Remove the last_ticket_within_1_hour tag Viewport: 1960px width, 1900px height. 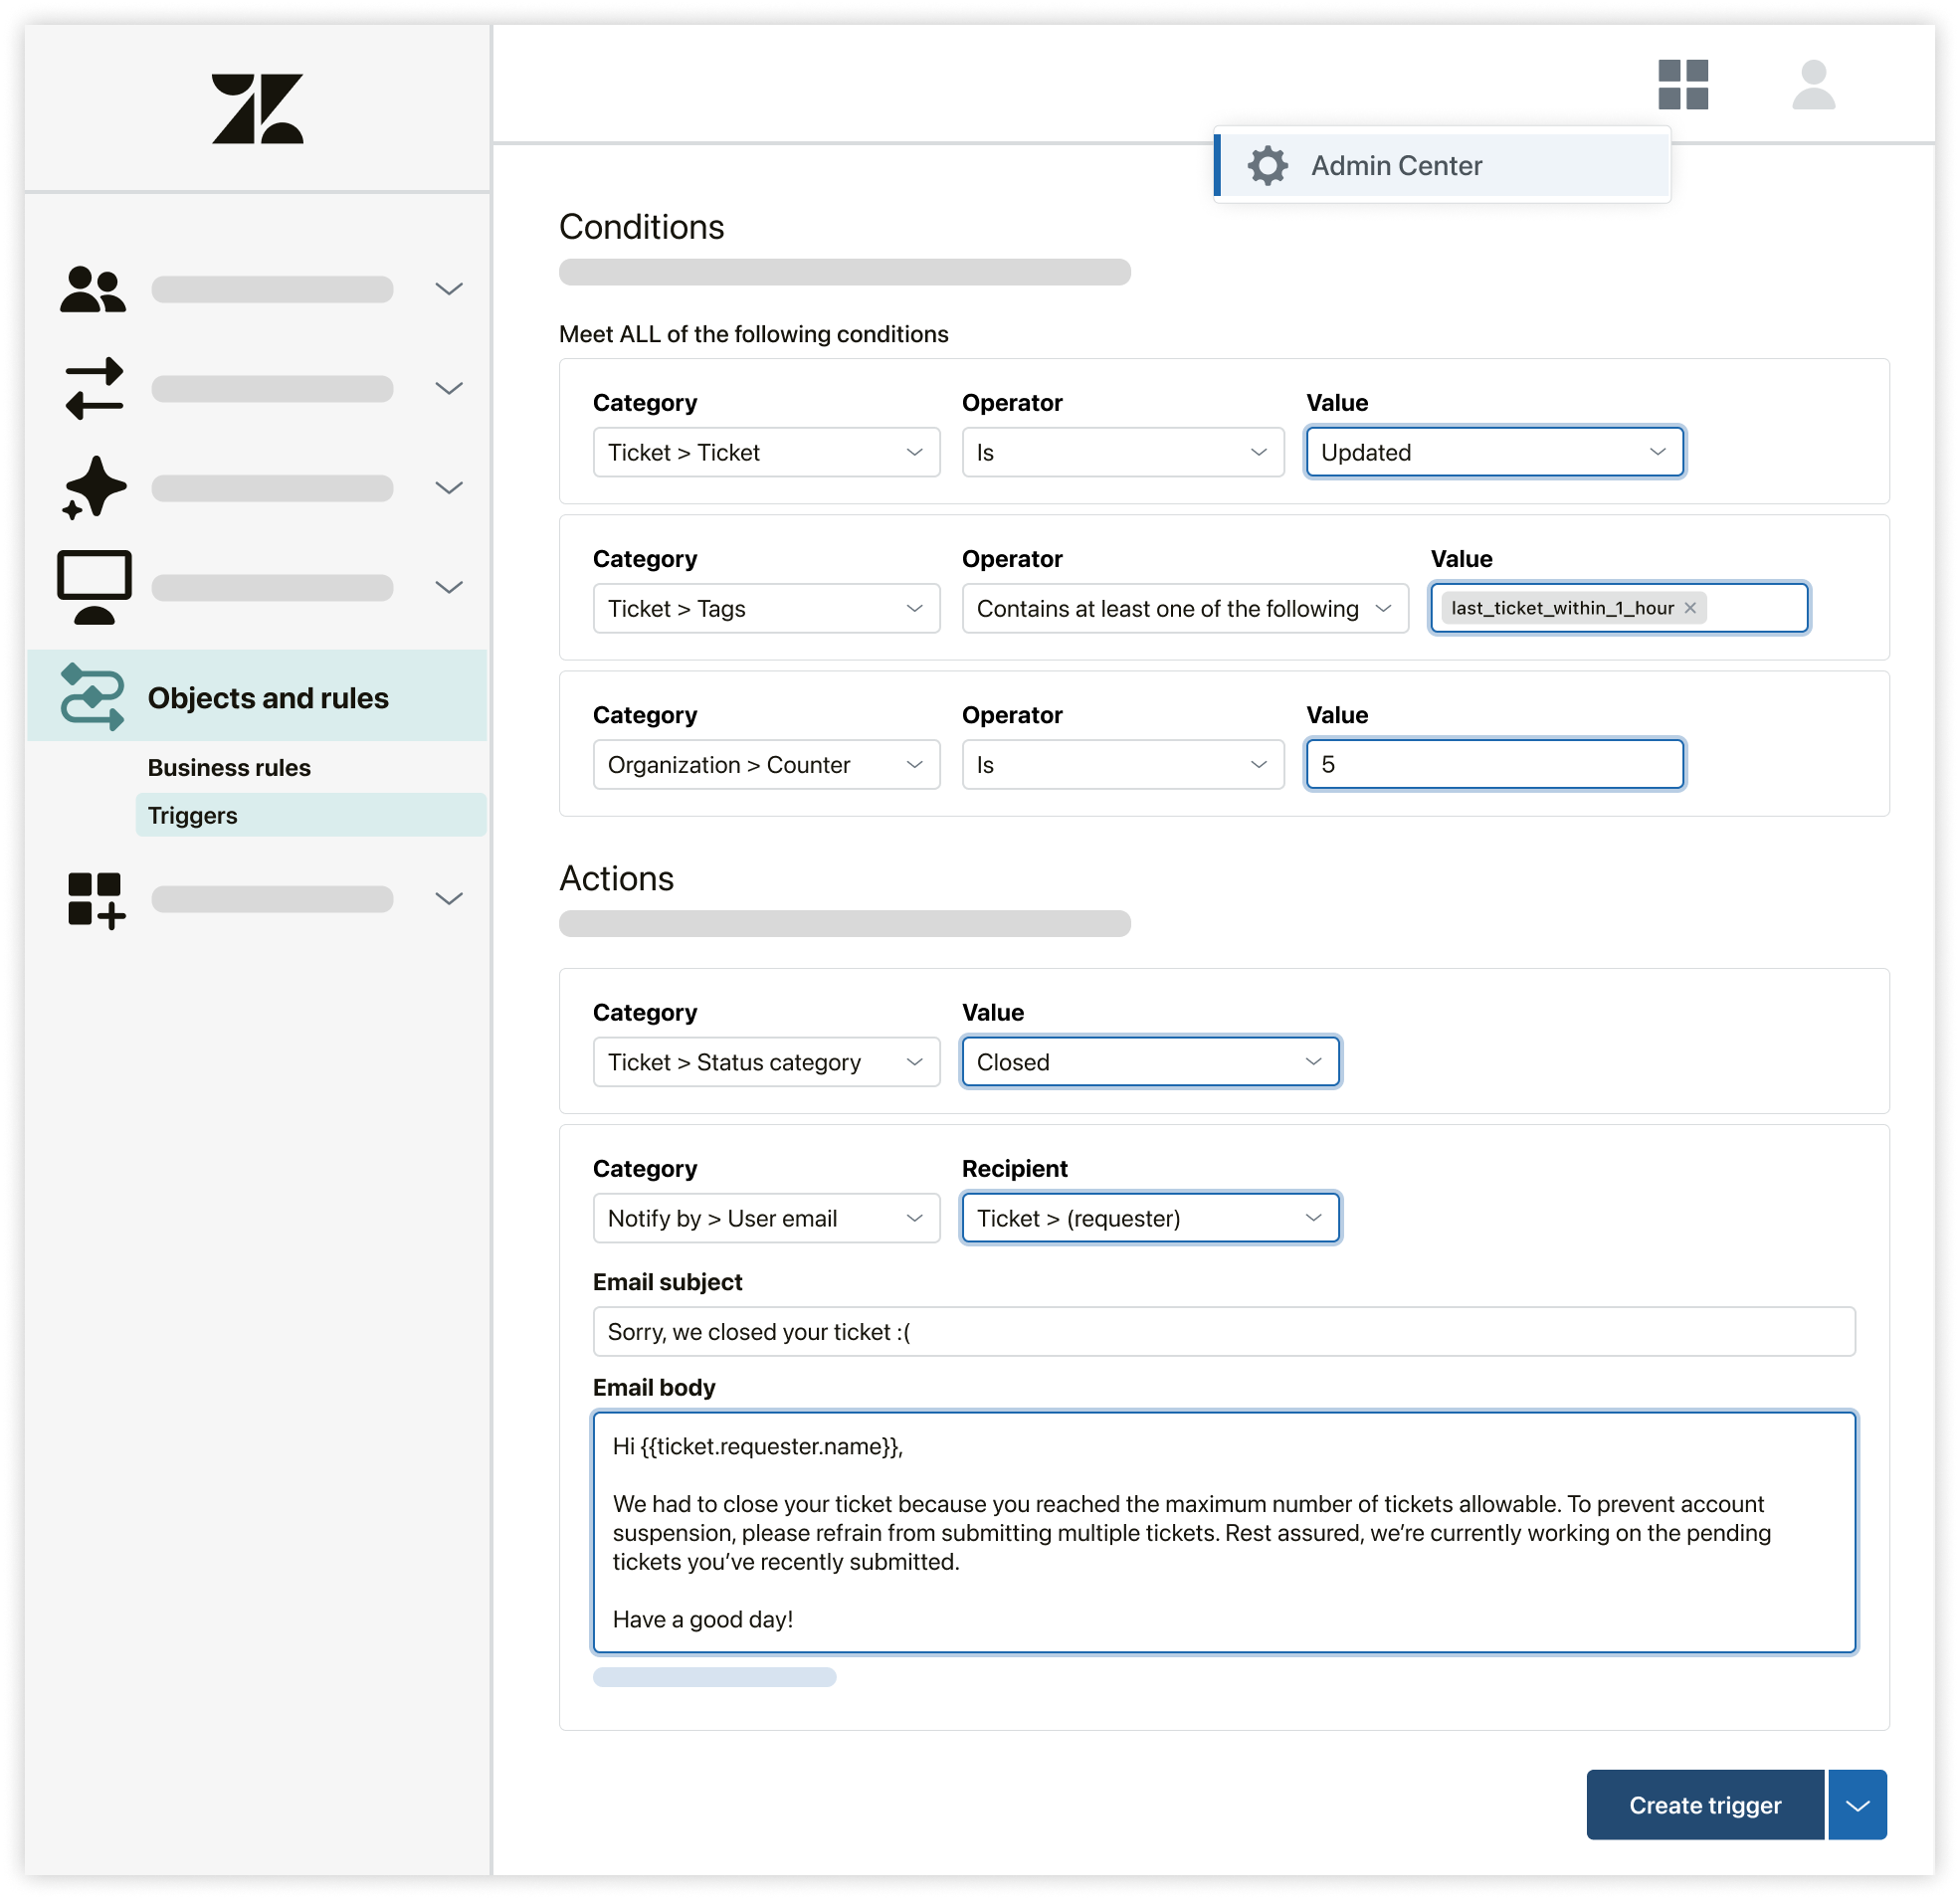(x=1689, y=608)
